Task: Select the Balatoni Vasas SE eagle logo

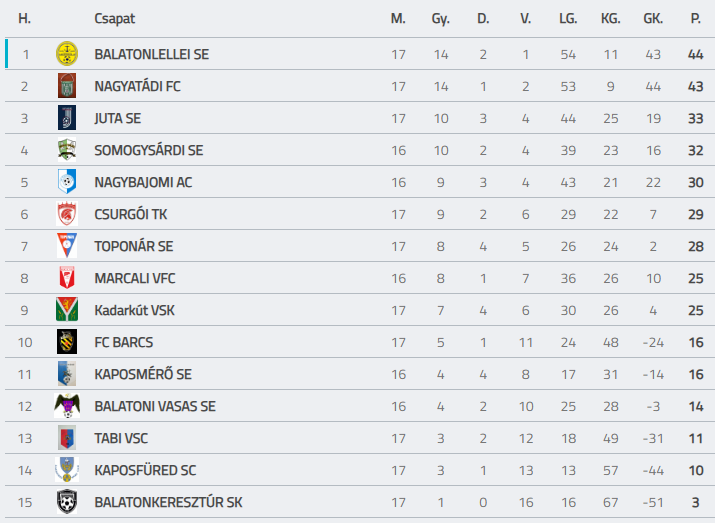Action: pyautogui.click(x=67, y=405)
